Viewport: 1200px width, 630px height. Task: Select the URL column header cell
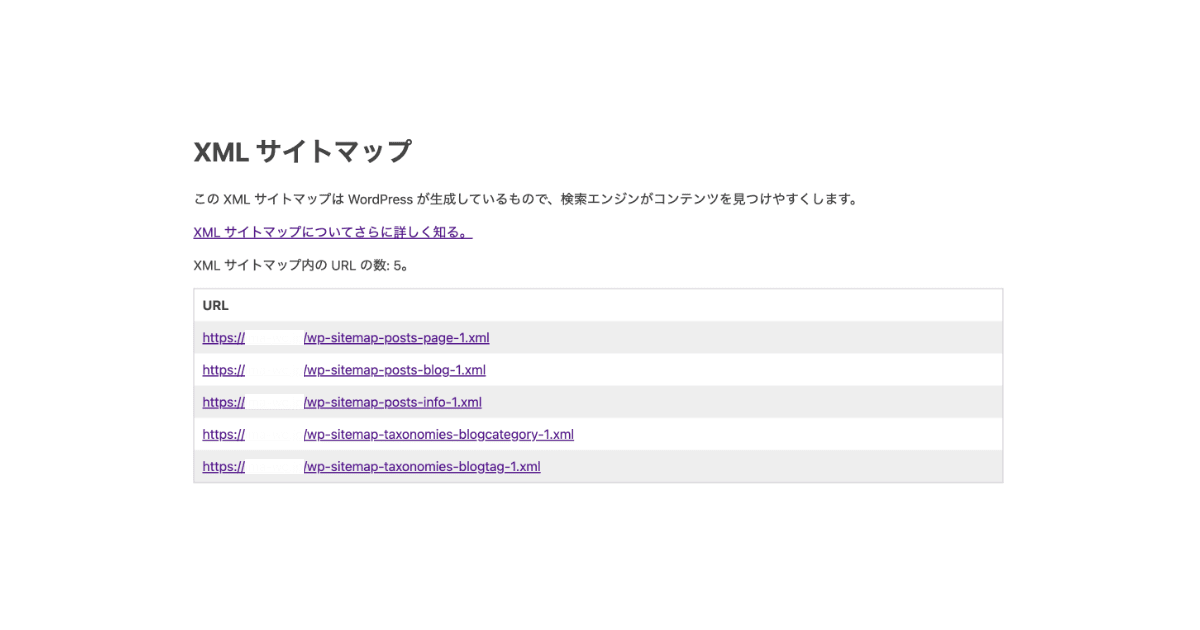(x=214, y=305)
